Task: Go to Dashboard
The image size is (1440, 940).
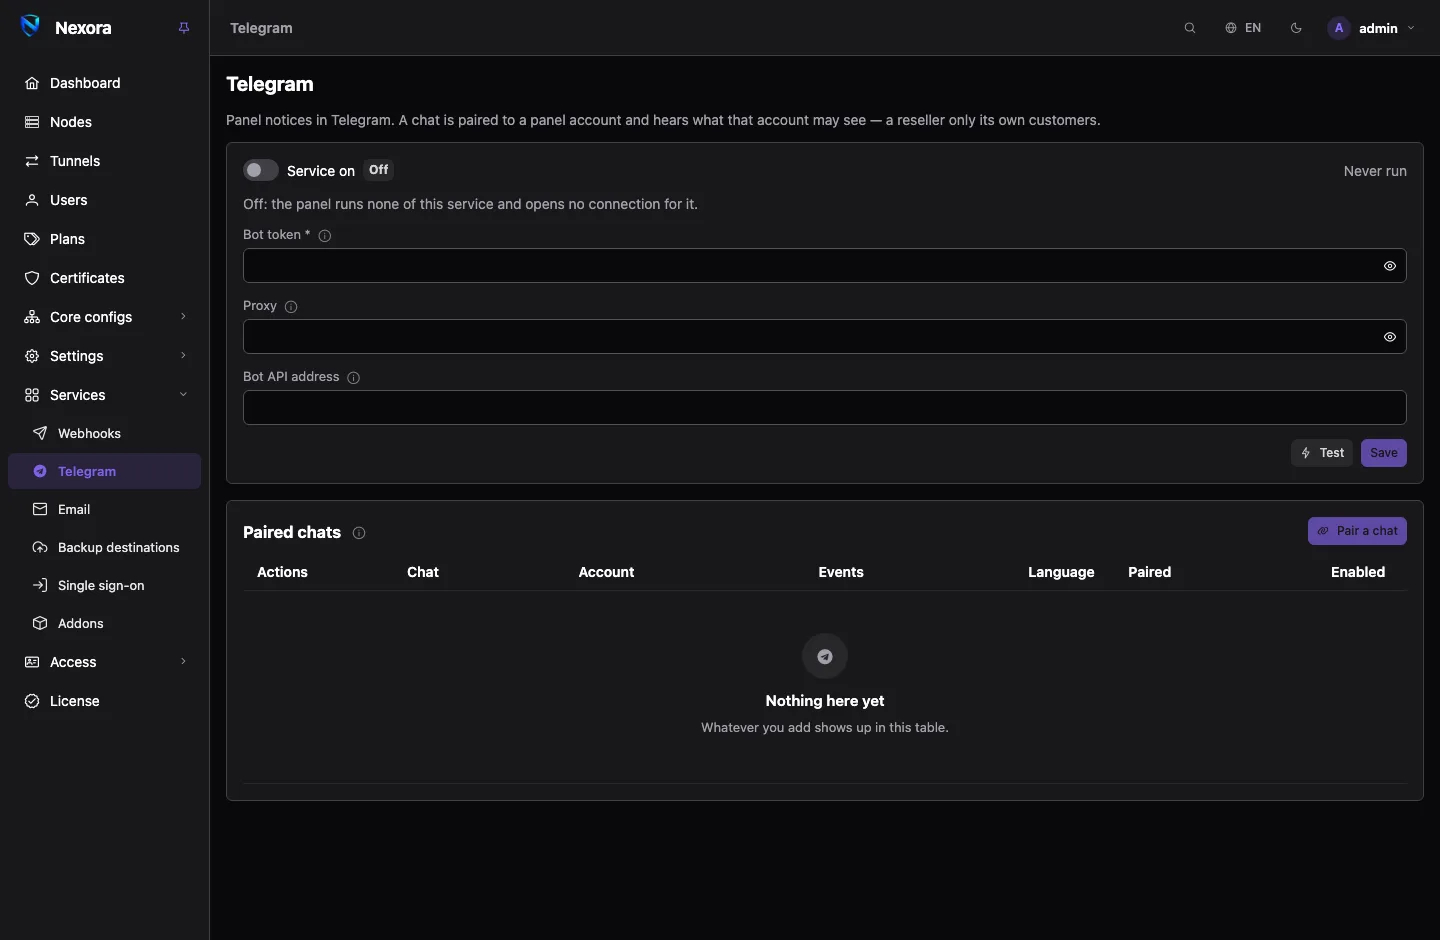Action: (105, 83)
